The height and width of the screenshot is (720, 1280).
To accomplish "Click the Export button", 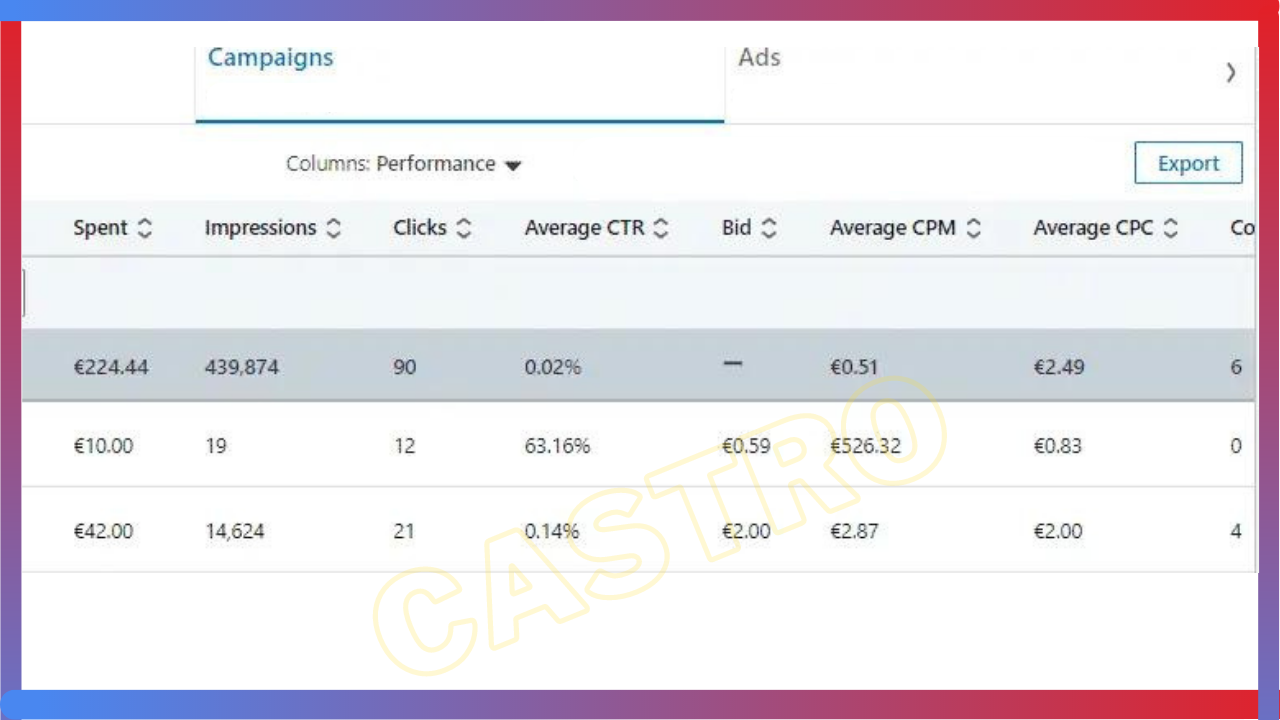I will pyautogui.click(x=1188, y=164).
